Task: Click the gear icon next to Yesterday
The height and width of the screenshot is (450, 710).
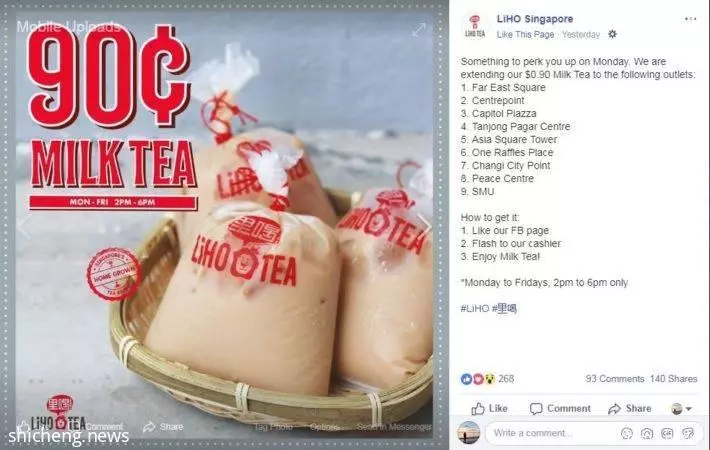Action: 612,34
